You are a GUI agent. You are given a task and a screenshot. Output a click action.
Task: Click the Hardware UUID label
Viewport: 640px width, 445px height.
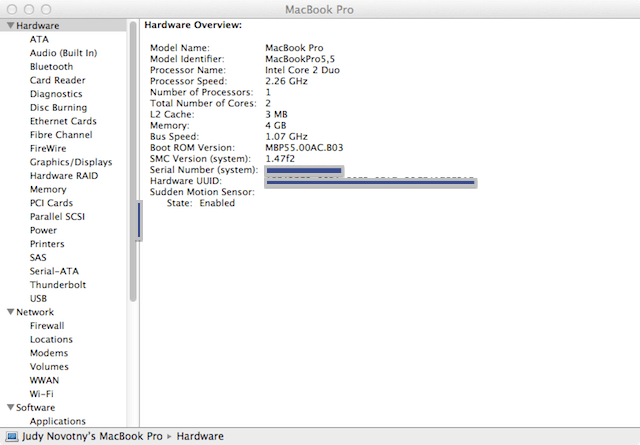(186, 181)
